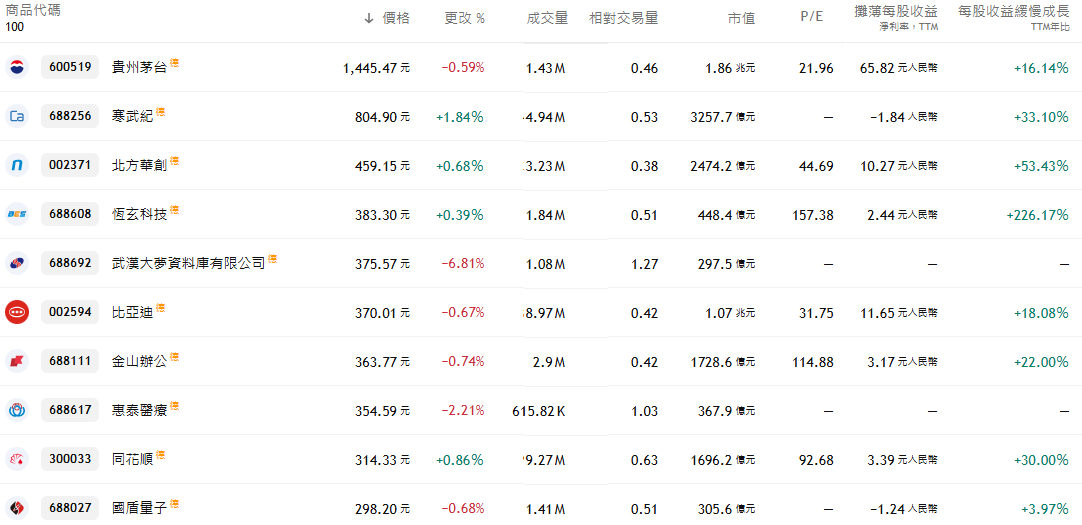Click the 惠泰醫療 company logo icon

click(17, 410)
